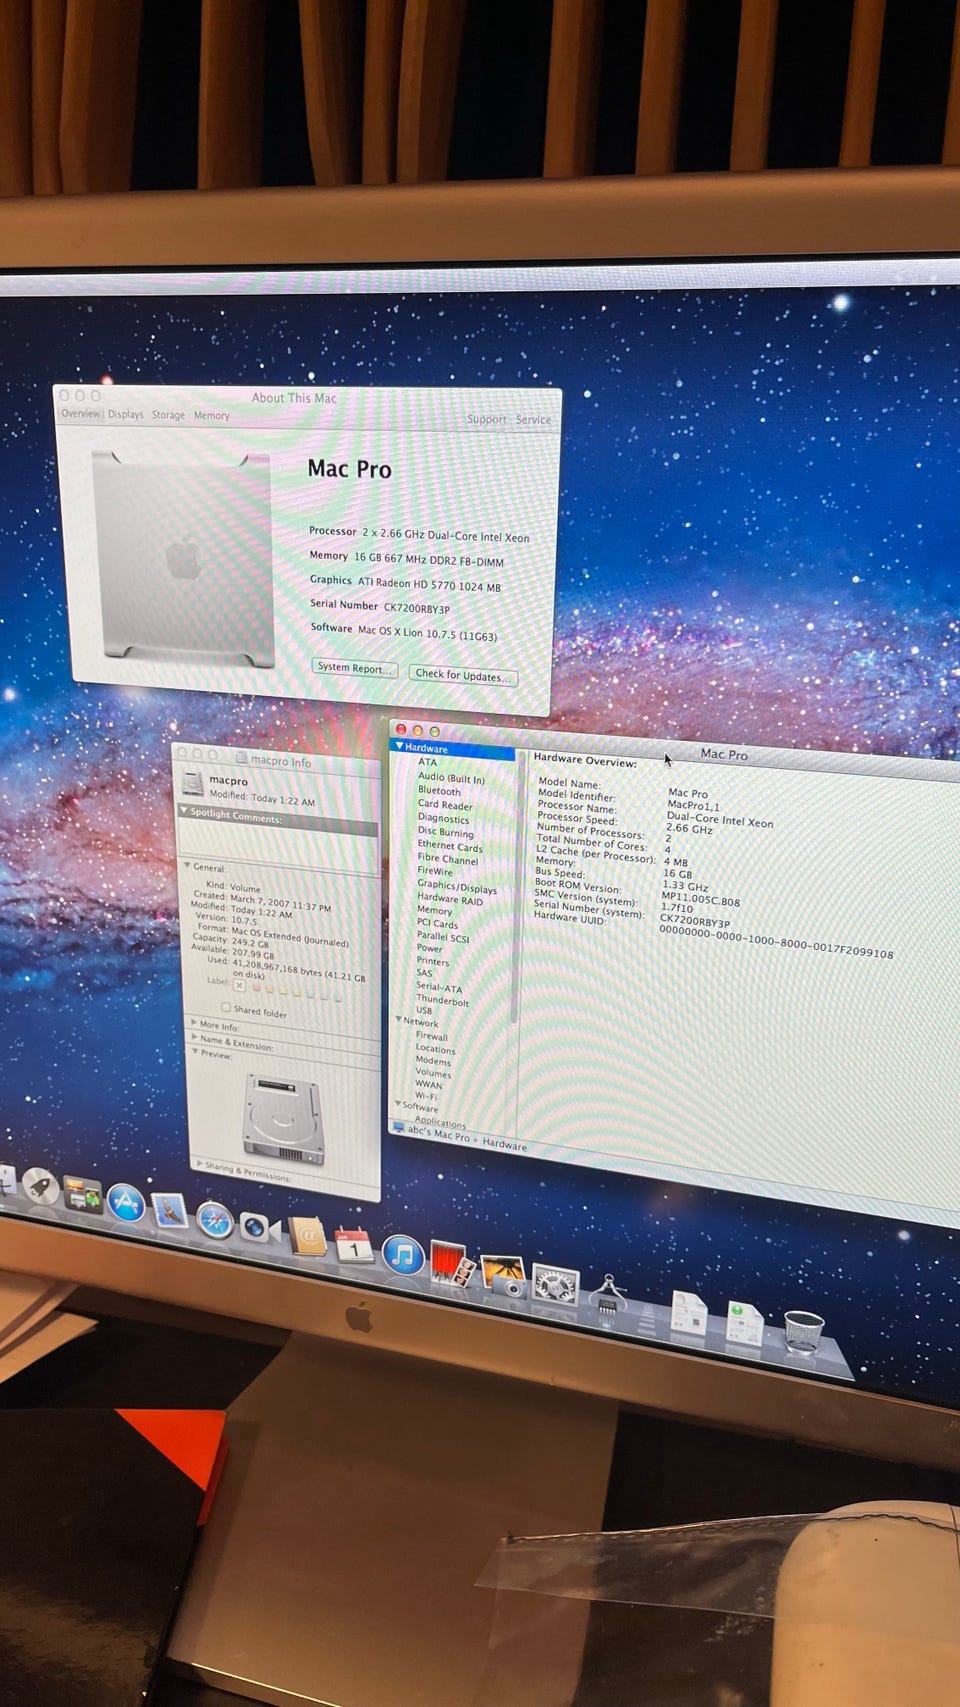Expand the Name & Extension section
Screen dimensions: 960x1707
click(194, 1037)
